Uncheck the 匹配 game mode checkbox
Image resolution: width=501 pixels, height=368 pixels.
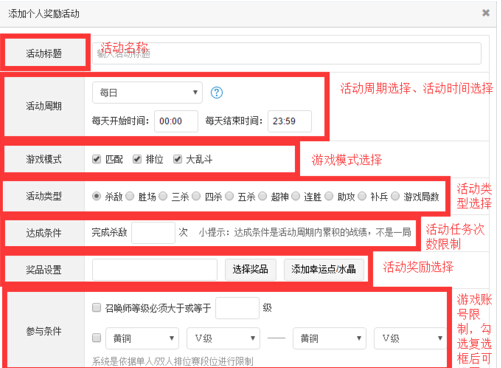pos(96,159)
